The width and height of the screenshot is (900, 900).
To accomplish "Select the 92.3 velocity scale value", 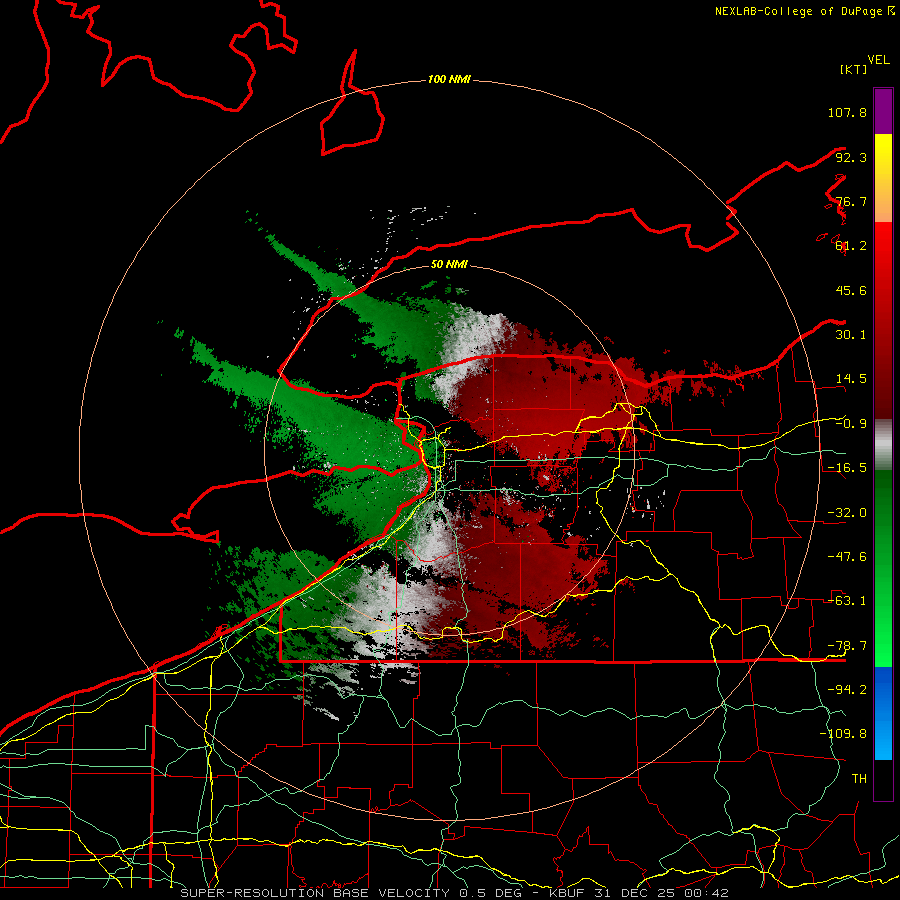I will click(x=851, y=157).
